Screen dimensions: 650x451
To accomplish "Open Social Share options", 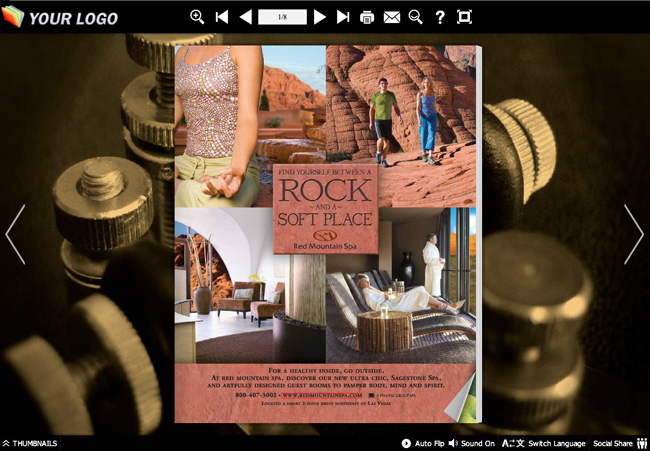I will (620, 444).
